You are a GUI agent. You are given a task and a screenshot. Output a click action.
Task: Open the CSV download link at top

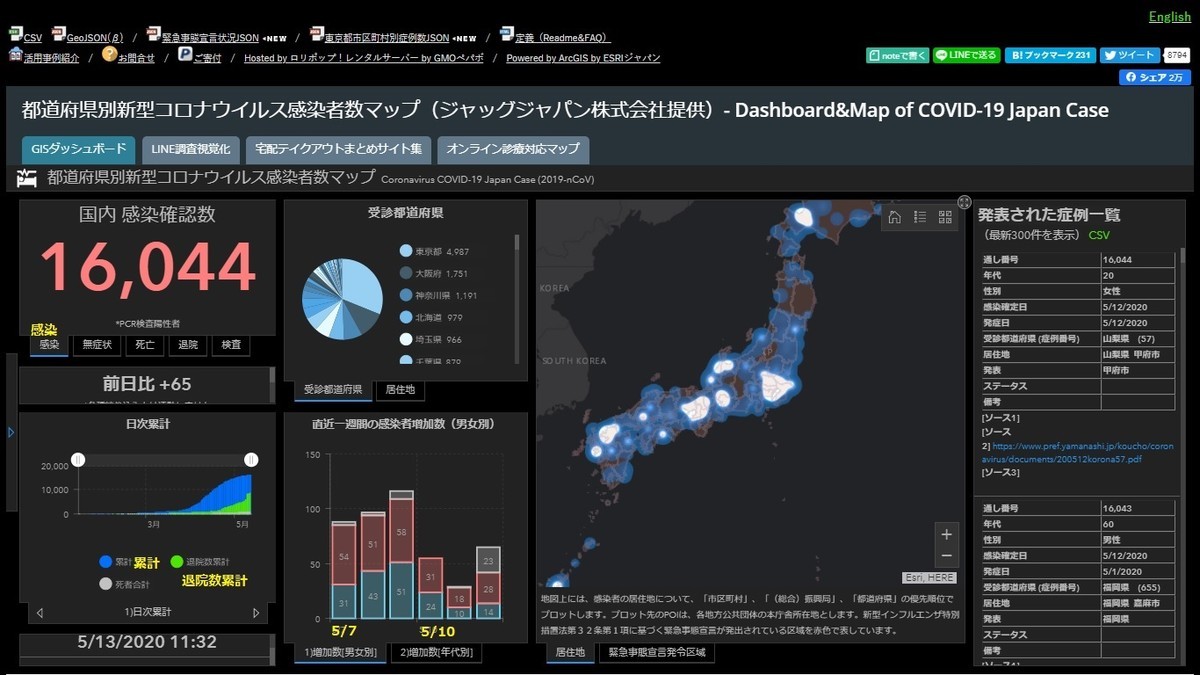click(33, 37)
